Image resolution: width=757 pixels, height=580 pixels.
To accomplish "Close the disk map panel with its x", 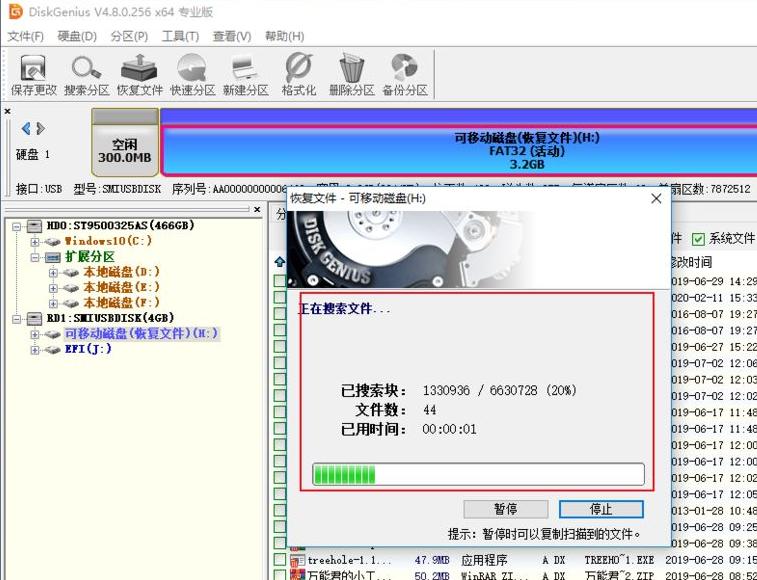I will (x=7, y=112).
